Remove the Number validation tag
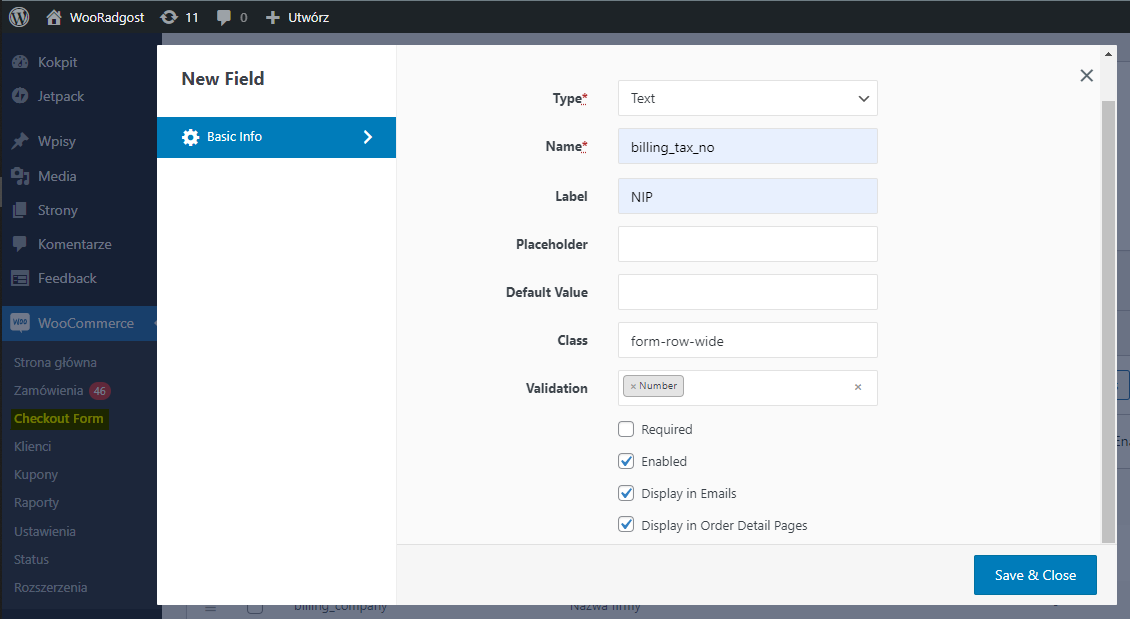 click(633, 386)
